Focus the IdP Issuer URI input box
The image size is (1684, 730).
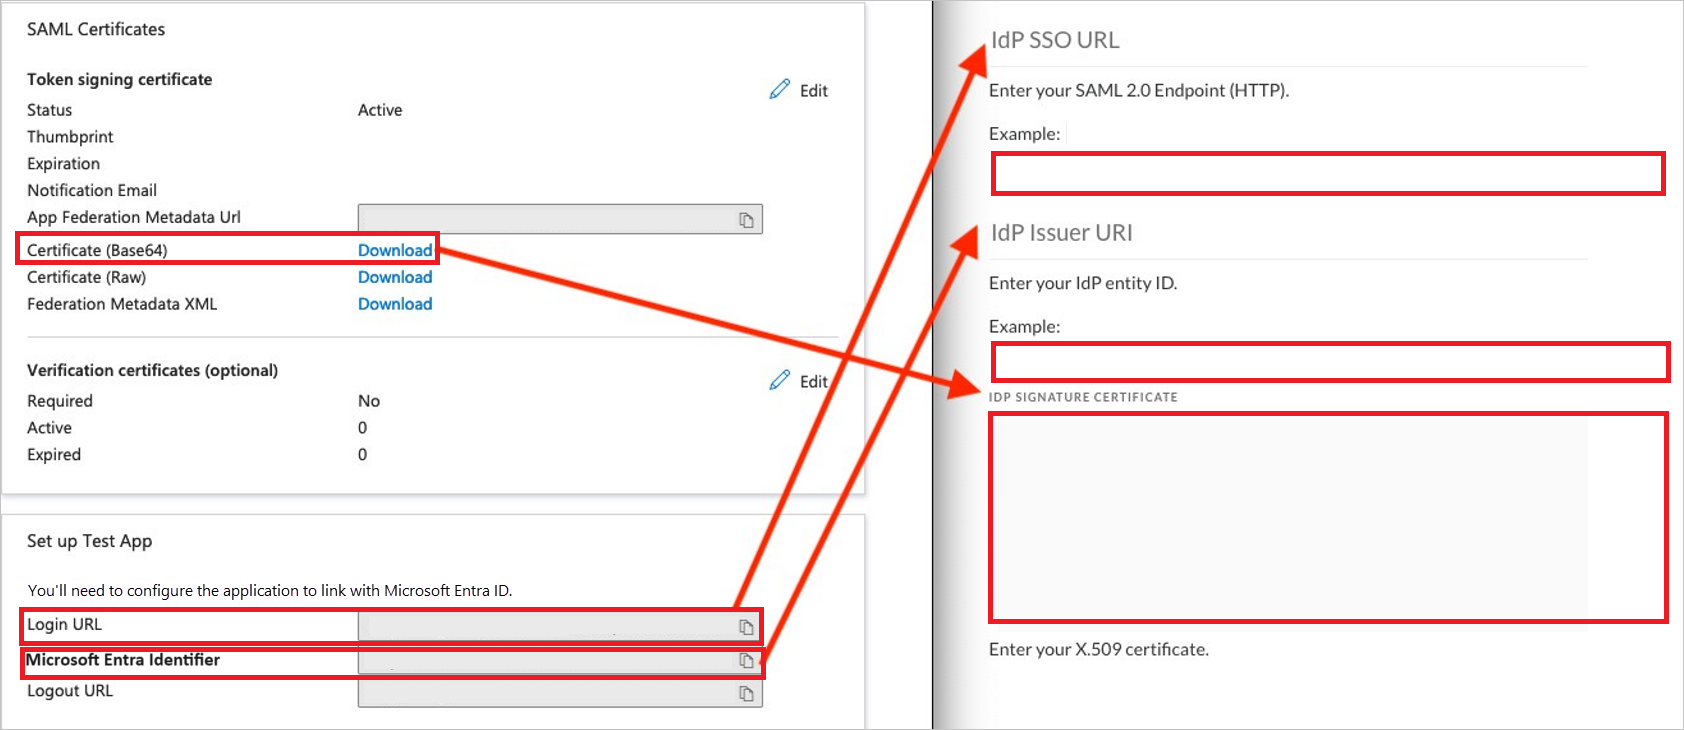click(x=1330, y=361)
